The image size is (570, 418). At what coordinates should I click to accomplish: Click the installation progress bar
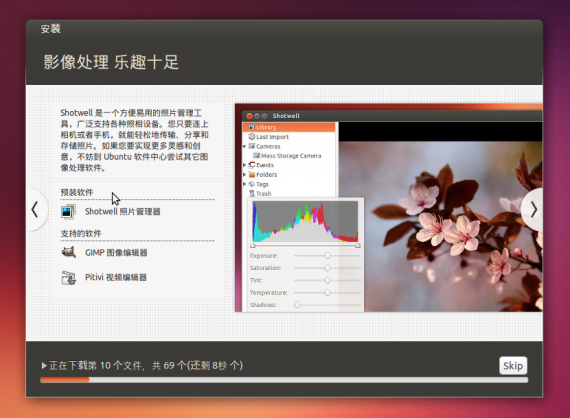tap(284, 380)
